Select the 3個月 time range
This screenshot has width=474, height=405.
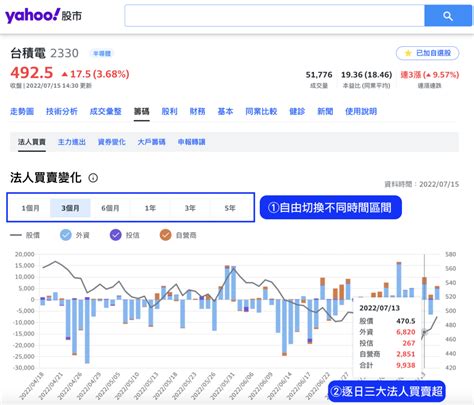pyautogui.click(x=70, y=208)
